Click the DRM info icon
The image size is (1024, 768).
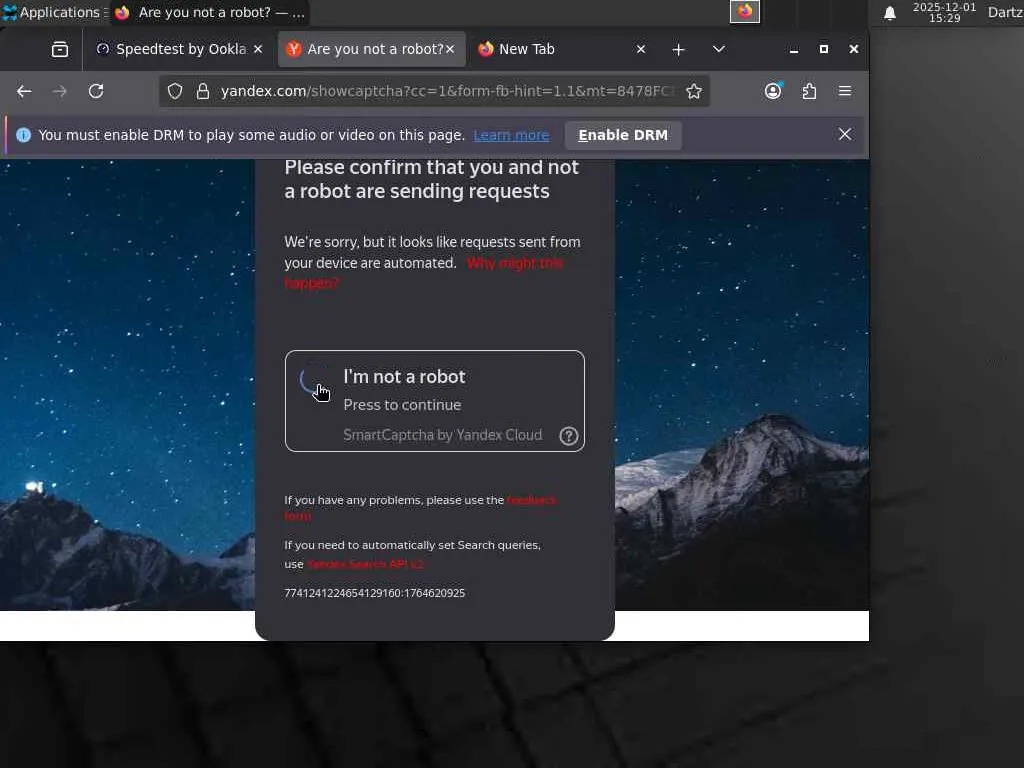24,135
